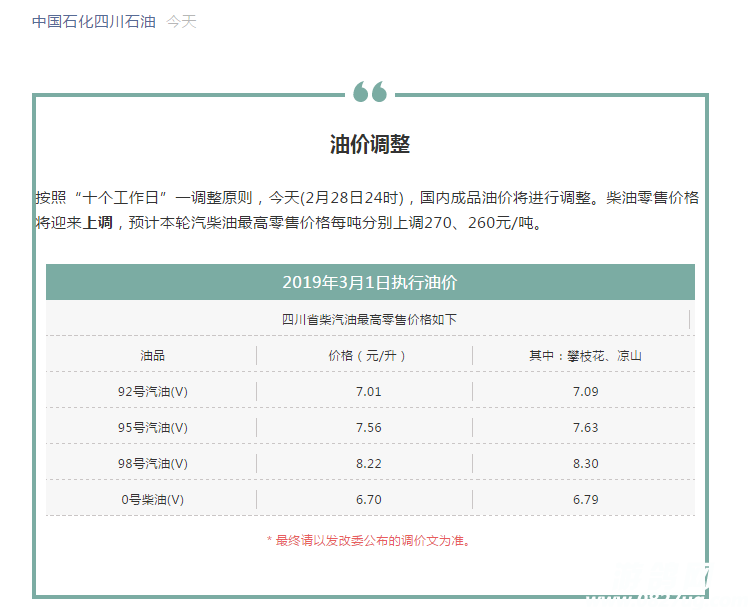The height and width of the screenshot is (615, 755).
Task: Click the 价格(元/升) column header
Action: (368, 356)
